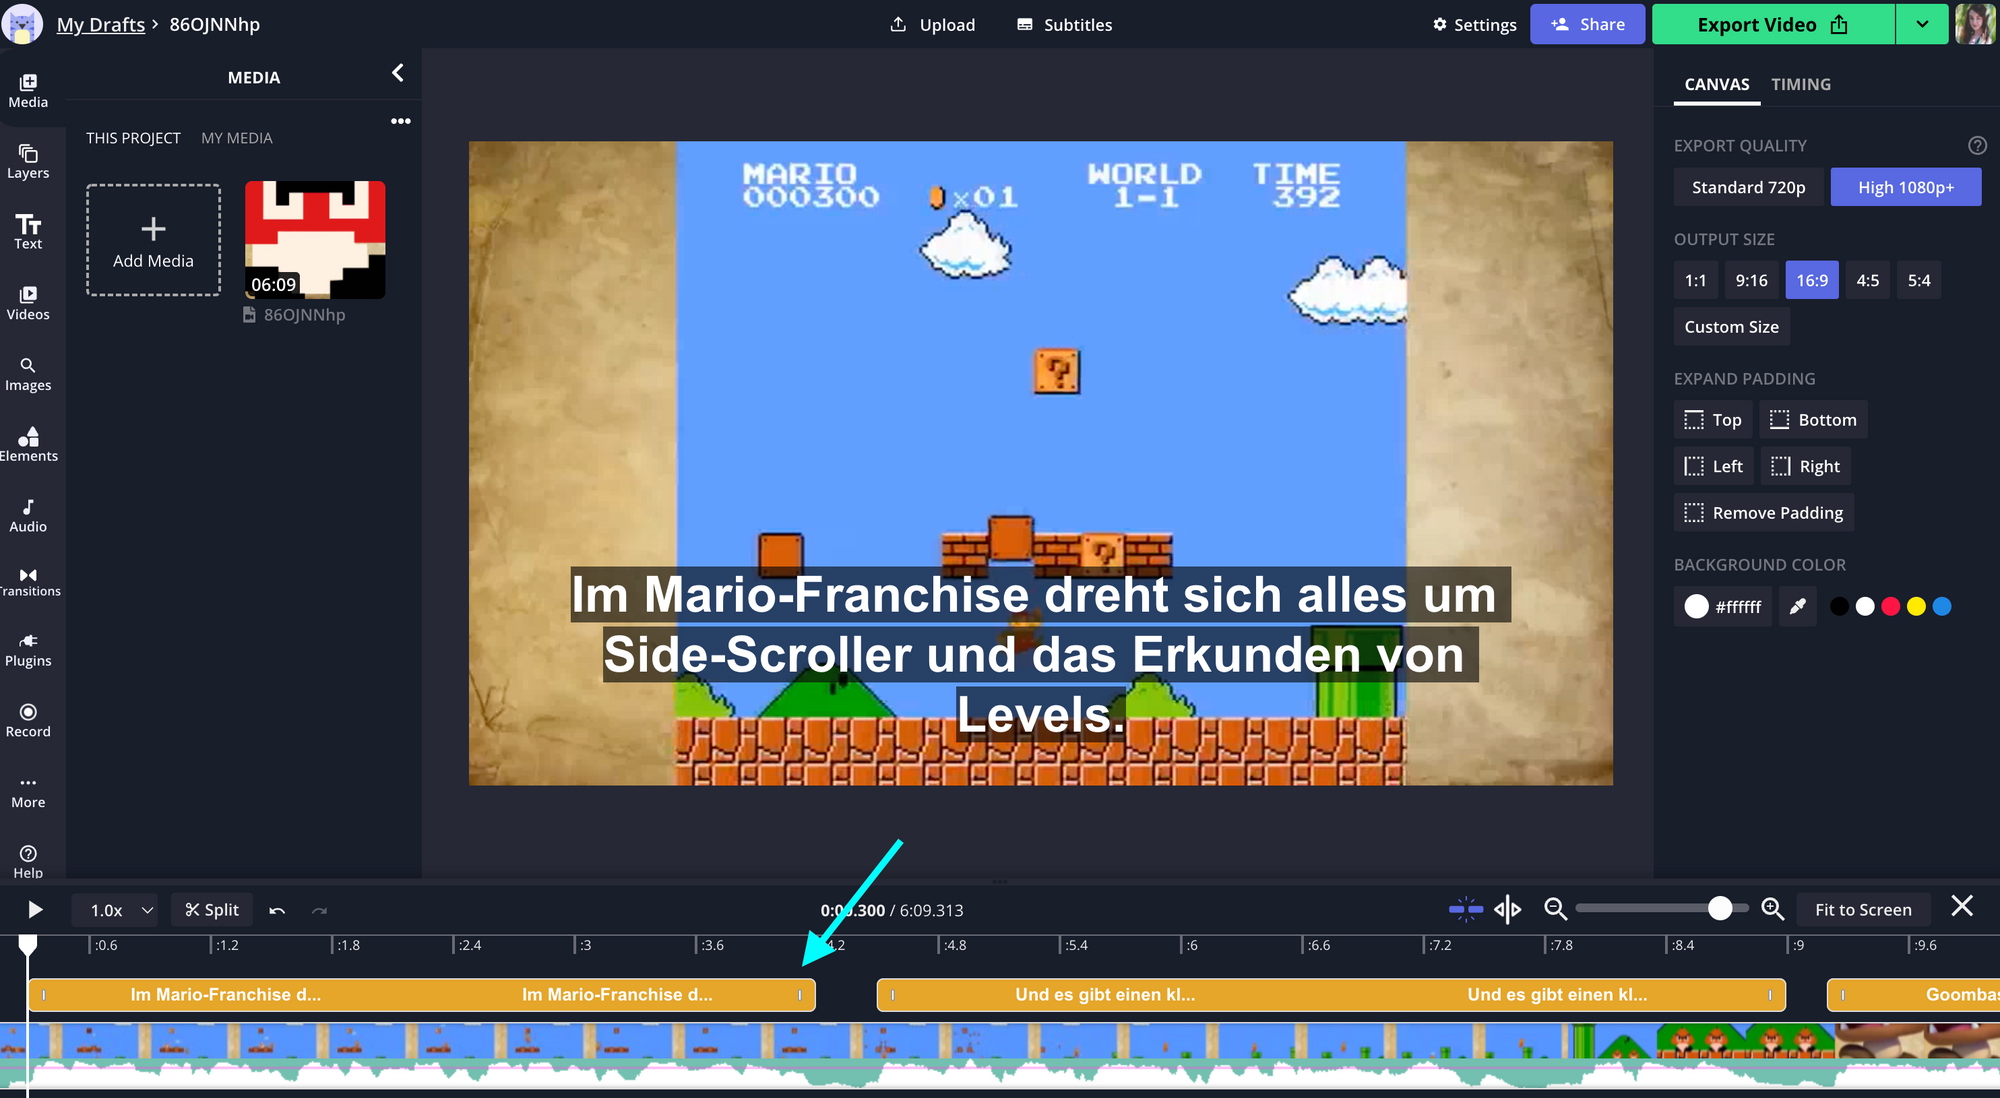Pick the red background color swatch

[1890, 606]
